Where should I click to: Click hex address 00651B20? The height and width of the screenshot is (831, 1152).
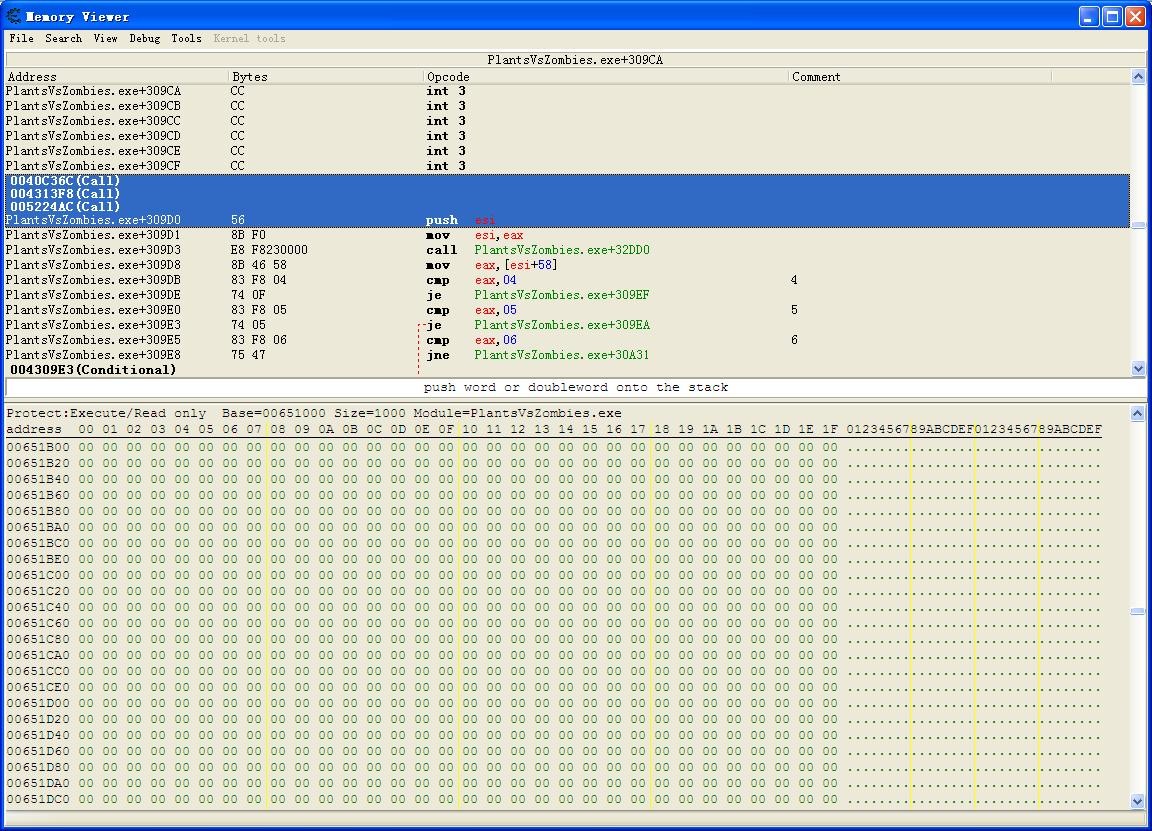(x=38, y=463)
